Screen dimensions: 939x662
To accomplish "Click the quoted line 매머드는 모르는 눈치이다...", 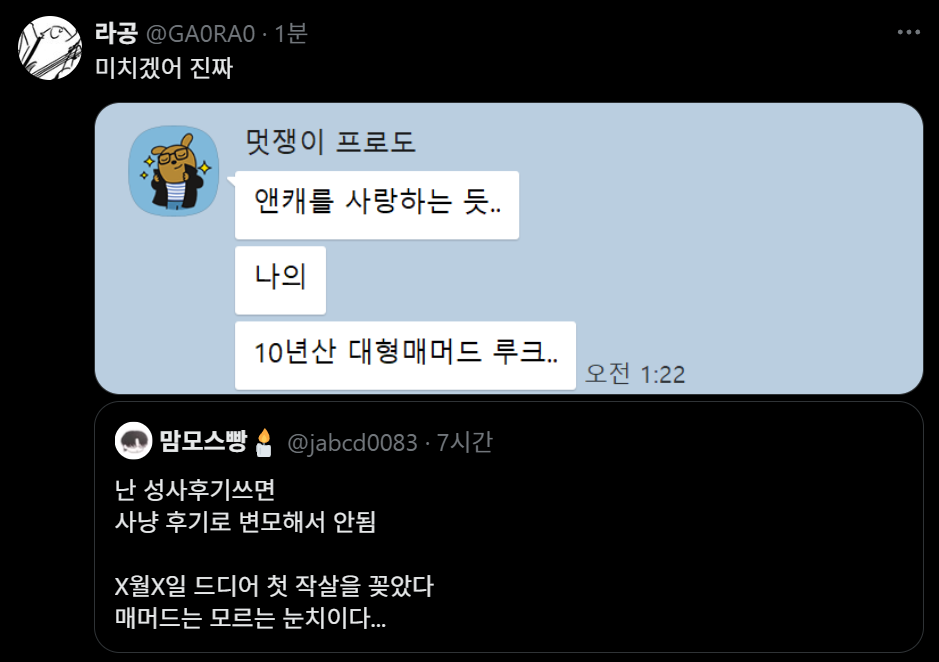I will (x=250, y=618).
